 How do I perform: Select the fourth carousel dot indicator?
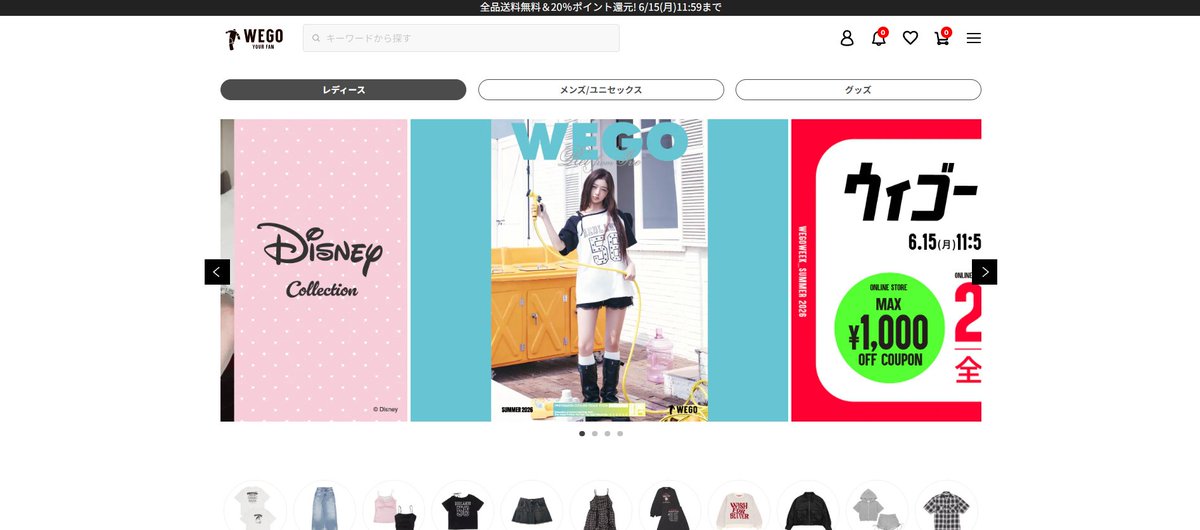620,434
